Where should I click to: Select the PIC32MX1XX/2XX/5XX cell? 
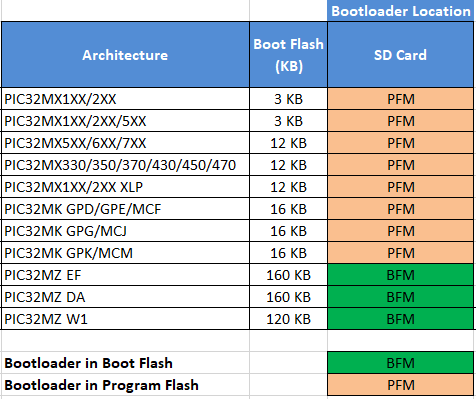(125, 121)
